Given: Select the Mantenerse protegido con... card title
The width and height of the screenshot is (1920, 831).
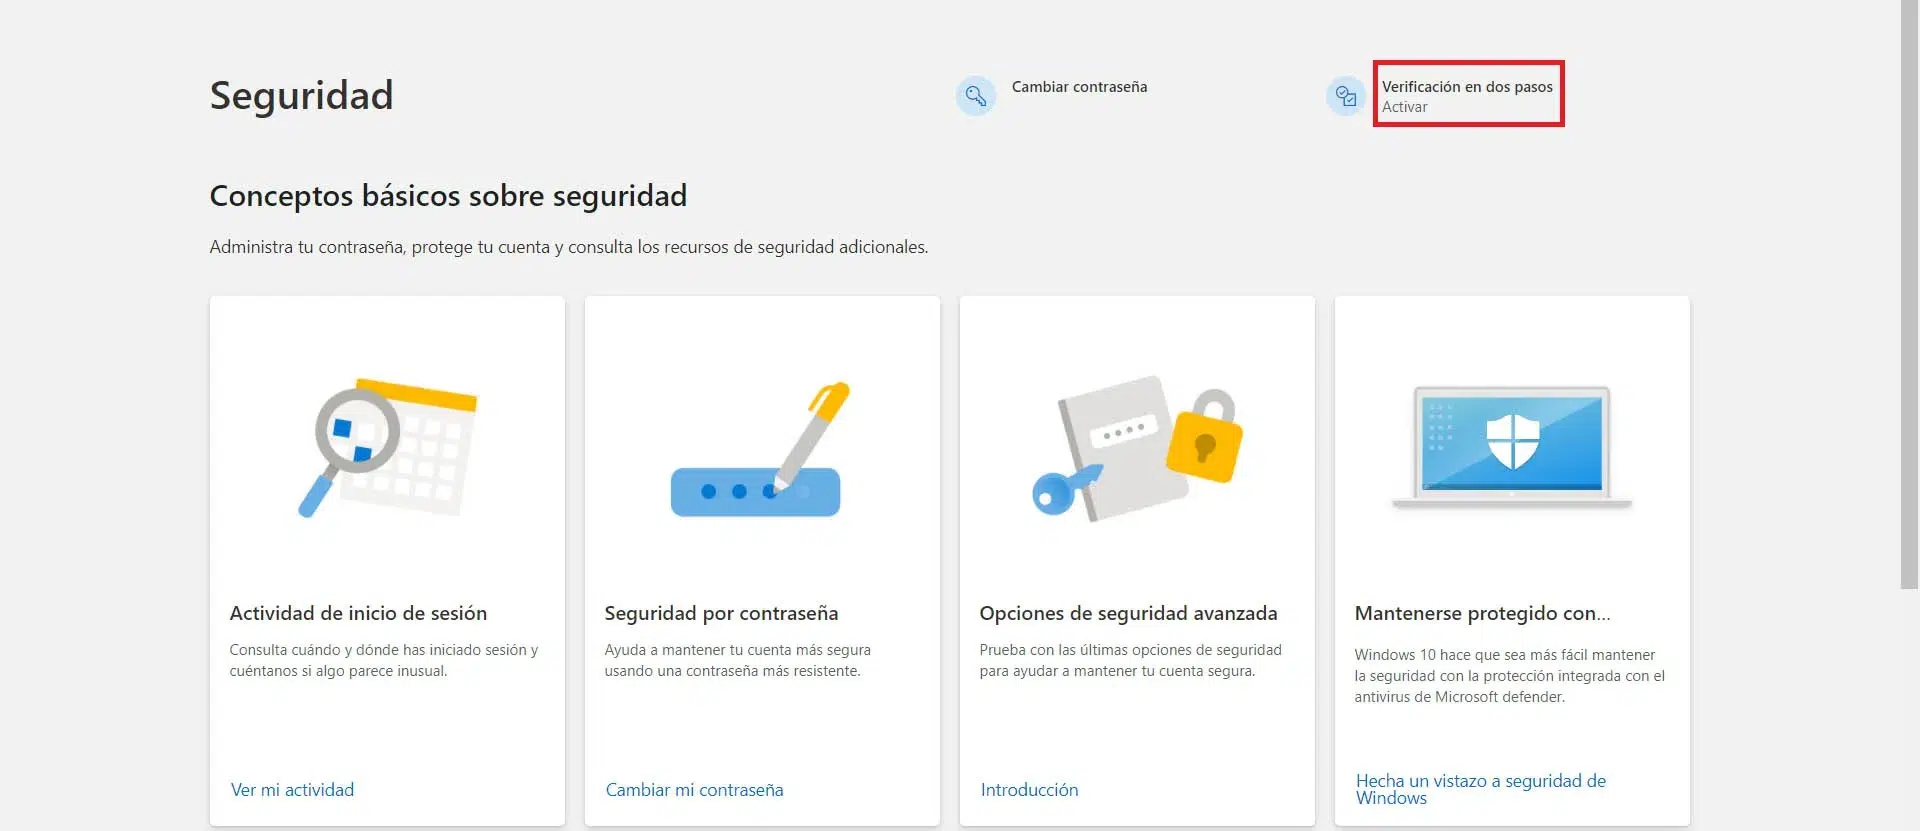Looking at the screenshot, I should (x=1482, y=613).
